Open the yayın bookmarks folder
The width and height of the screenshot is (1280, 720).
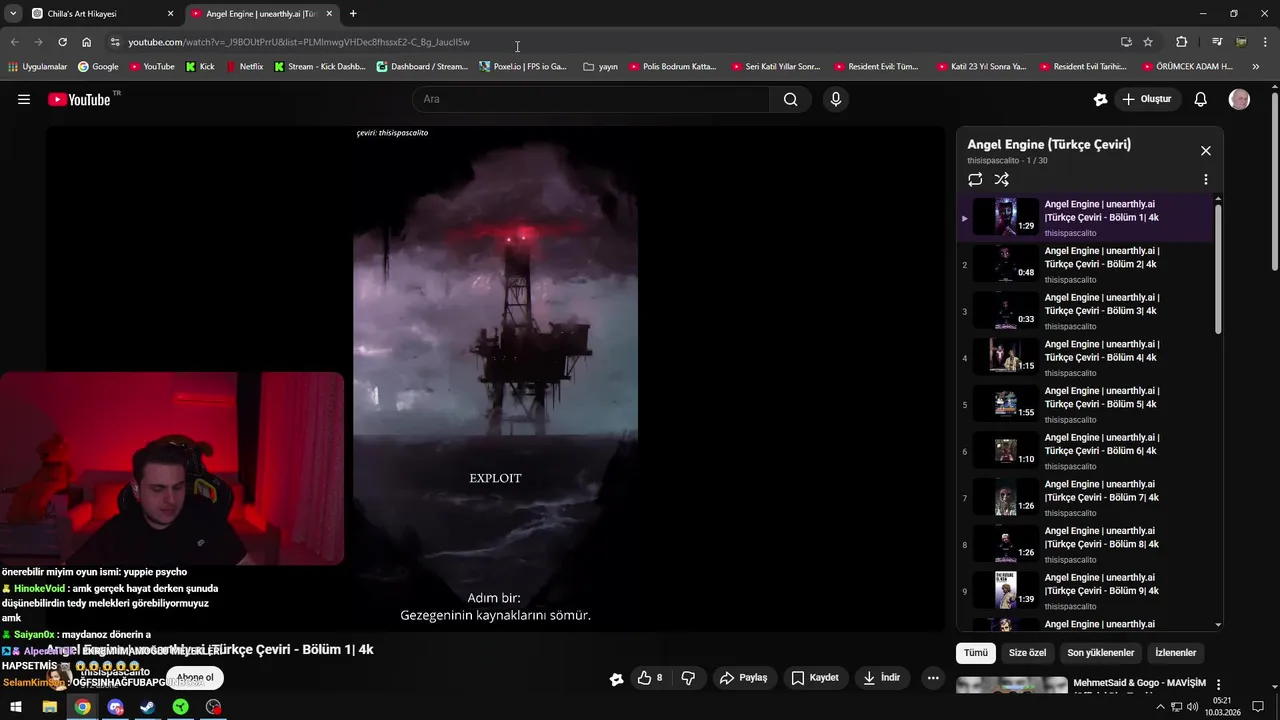(x=600, y=67)
